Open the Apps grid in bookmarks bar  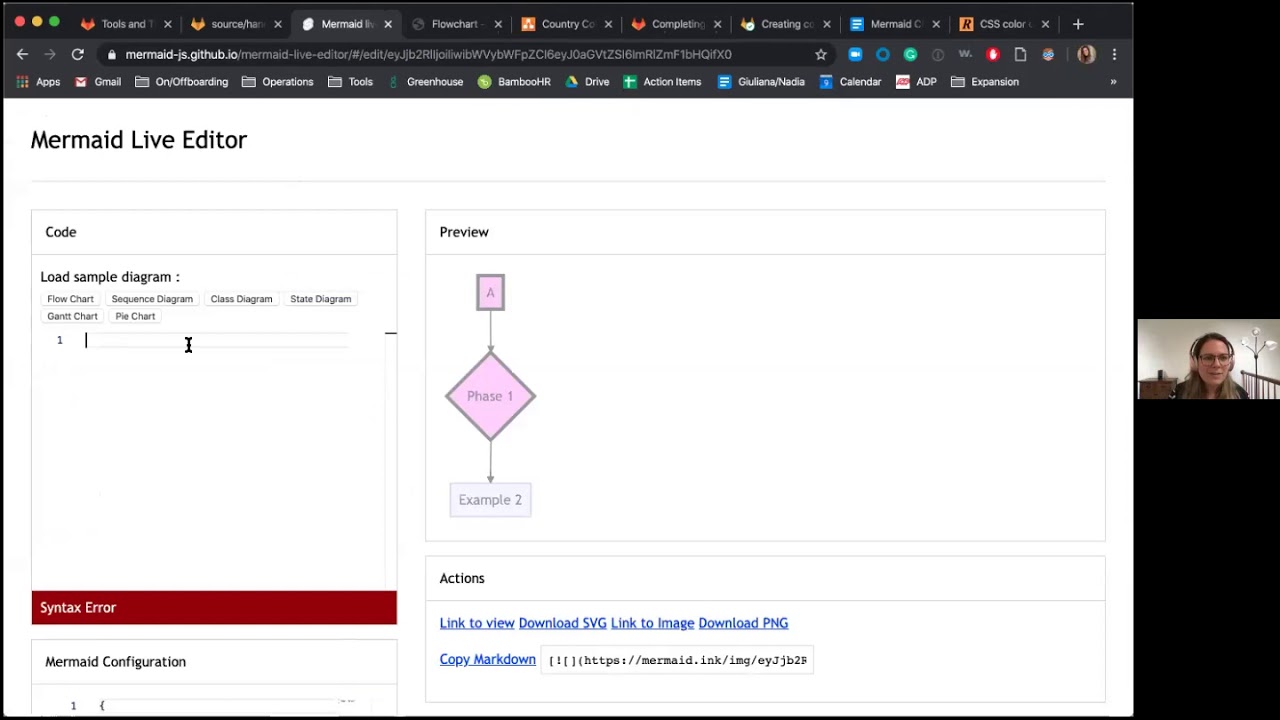[38, 82]
